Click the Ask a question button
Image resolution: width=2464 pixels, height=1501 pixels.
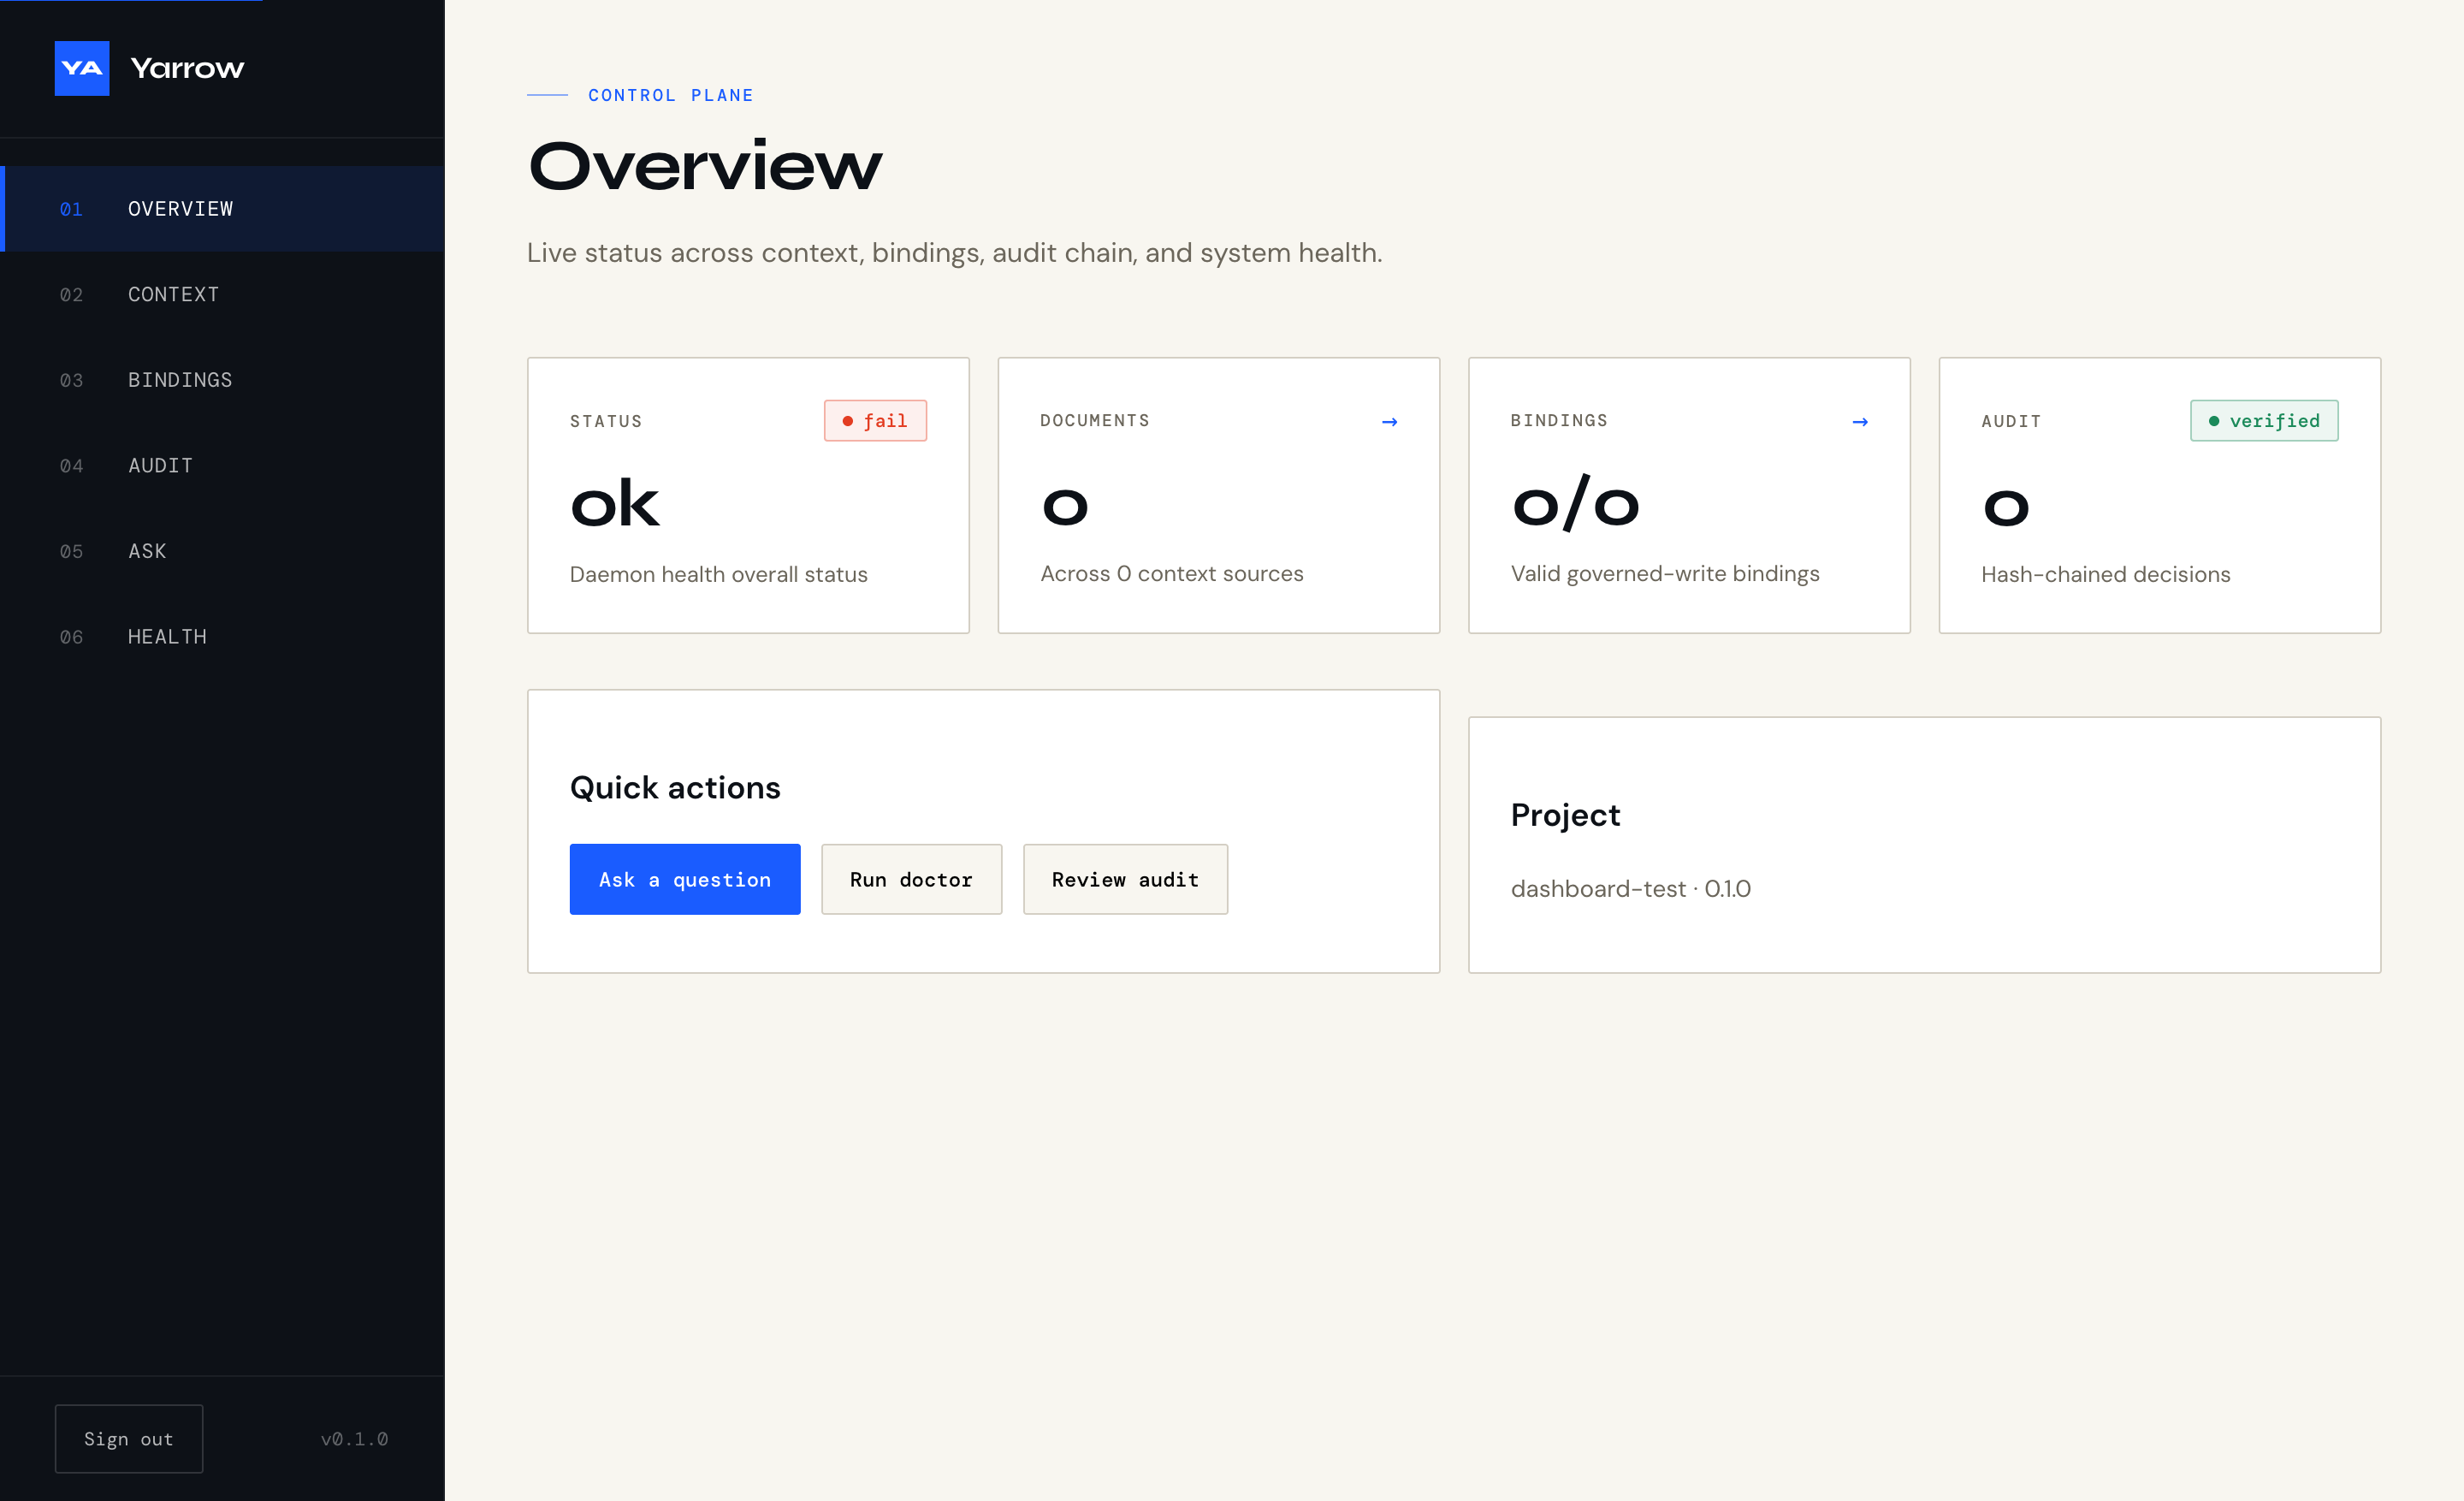click(x=685, y=879)
